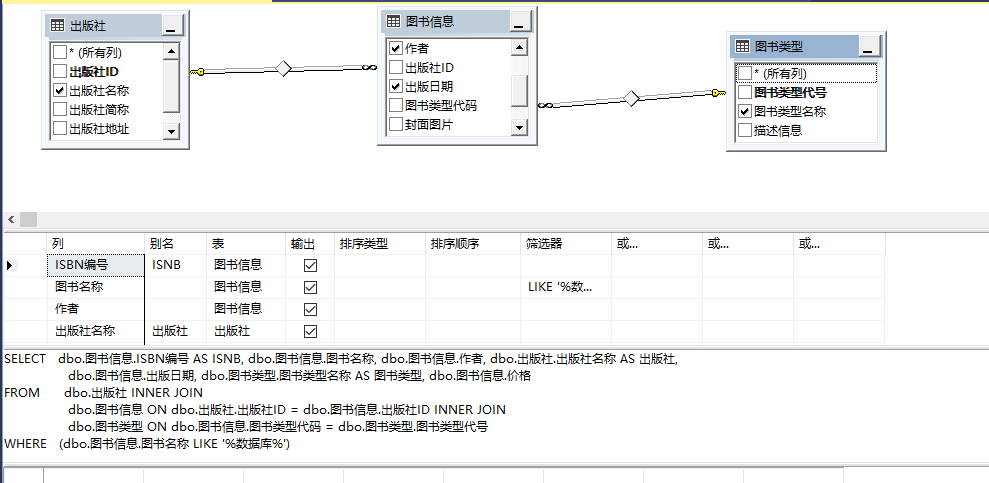Click the 图书信息 table title bar
The image size is (989, 483).
coord(457,21)
